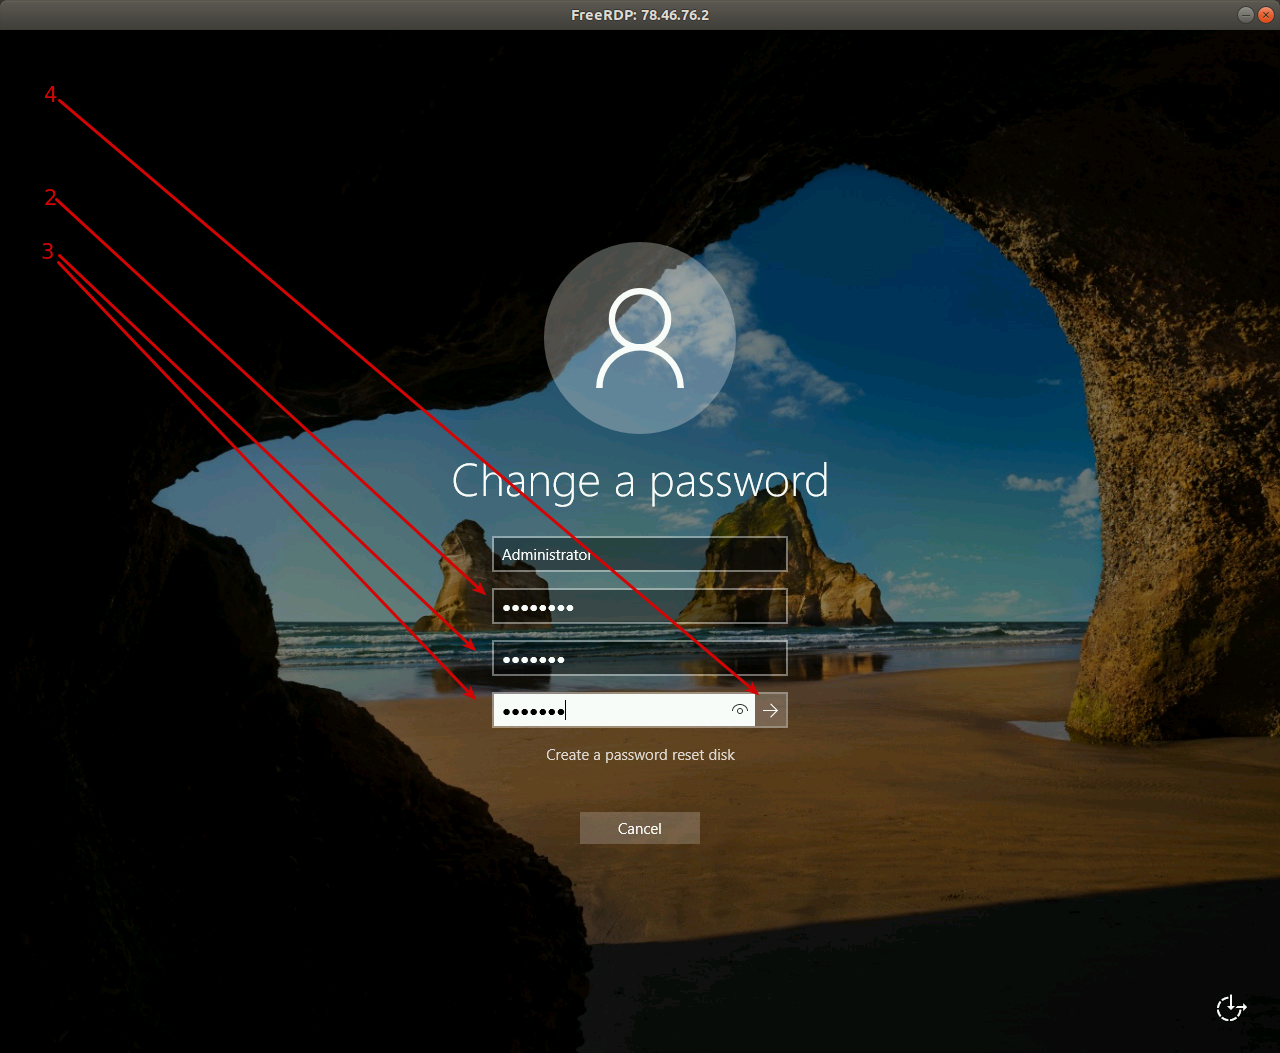
Task: Close the FreeRDP window
Action: tap(1266, 15)
